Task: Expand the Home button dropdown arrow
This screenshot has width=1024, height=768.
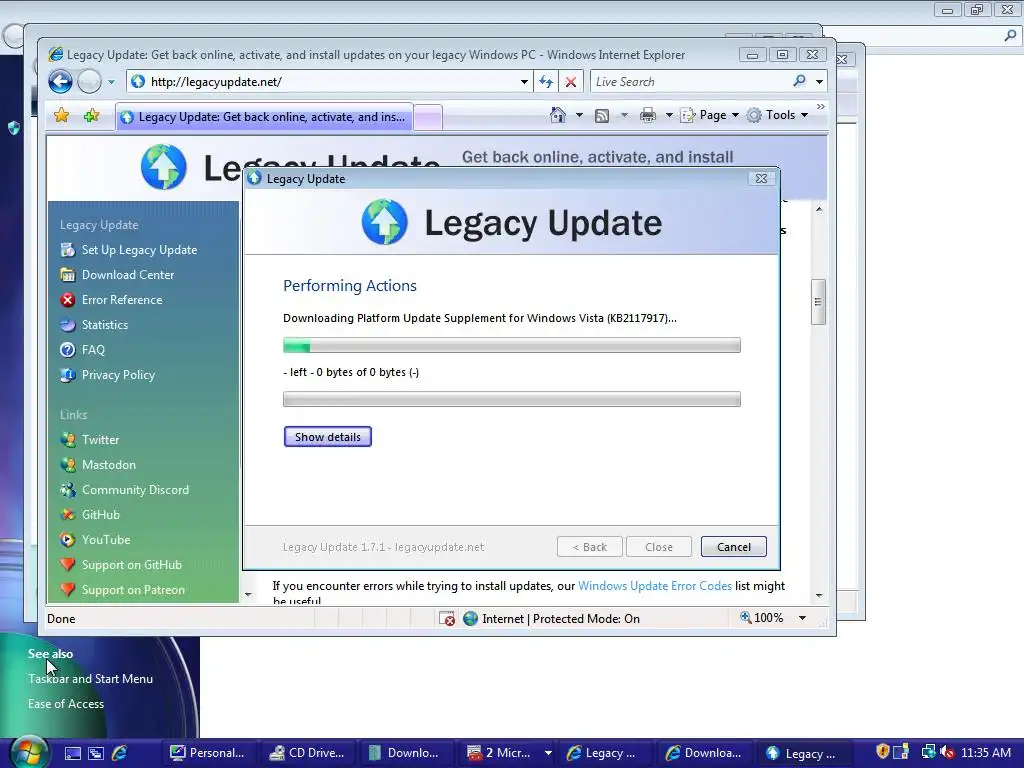Action: (579, 116)
